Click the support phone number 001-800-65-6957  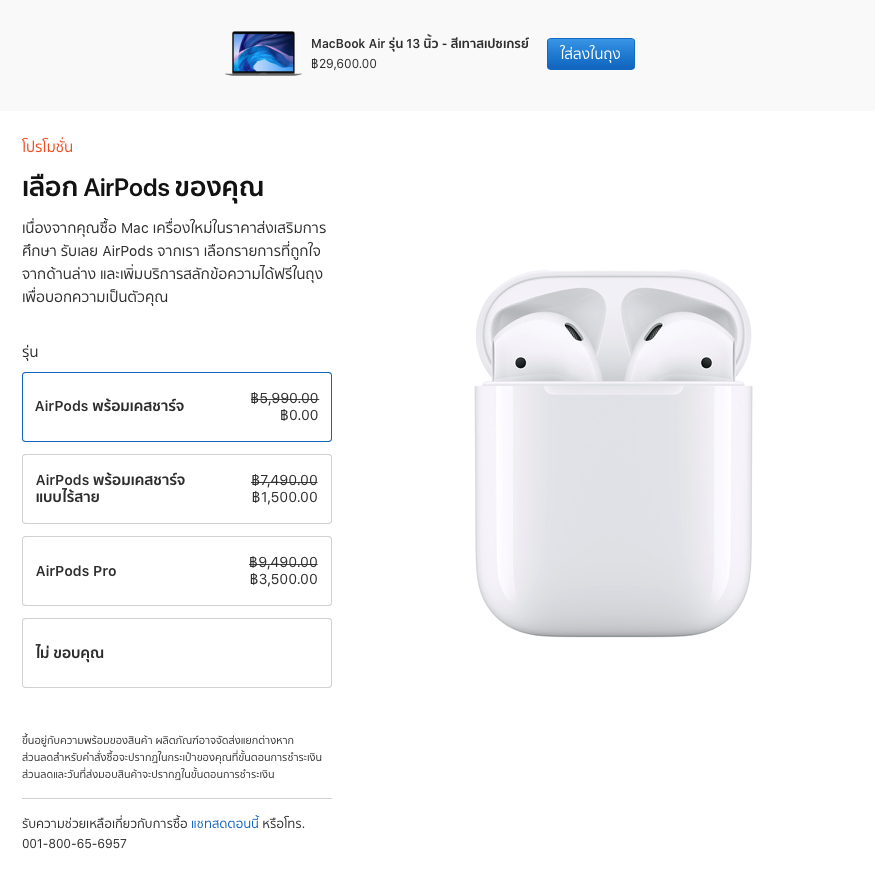pos(74,844)
